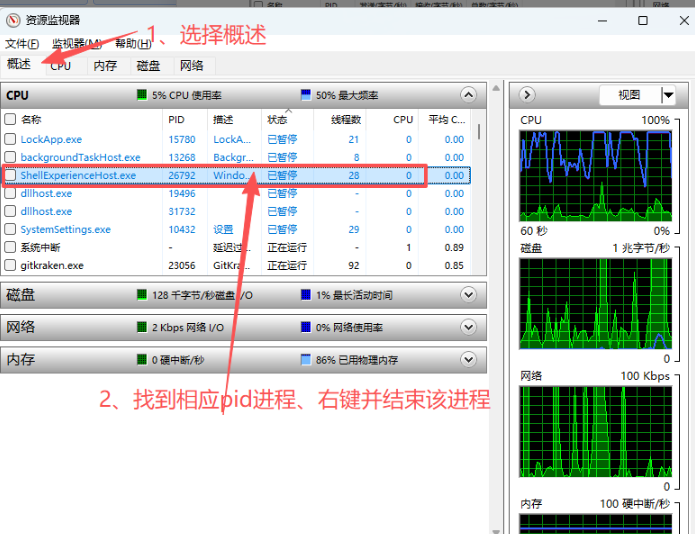Select the 系统中断 process name
This screenshot has height=534, width=695.
tap(40, 247)
